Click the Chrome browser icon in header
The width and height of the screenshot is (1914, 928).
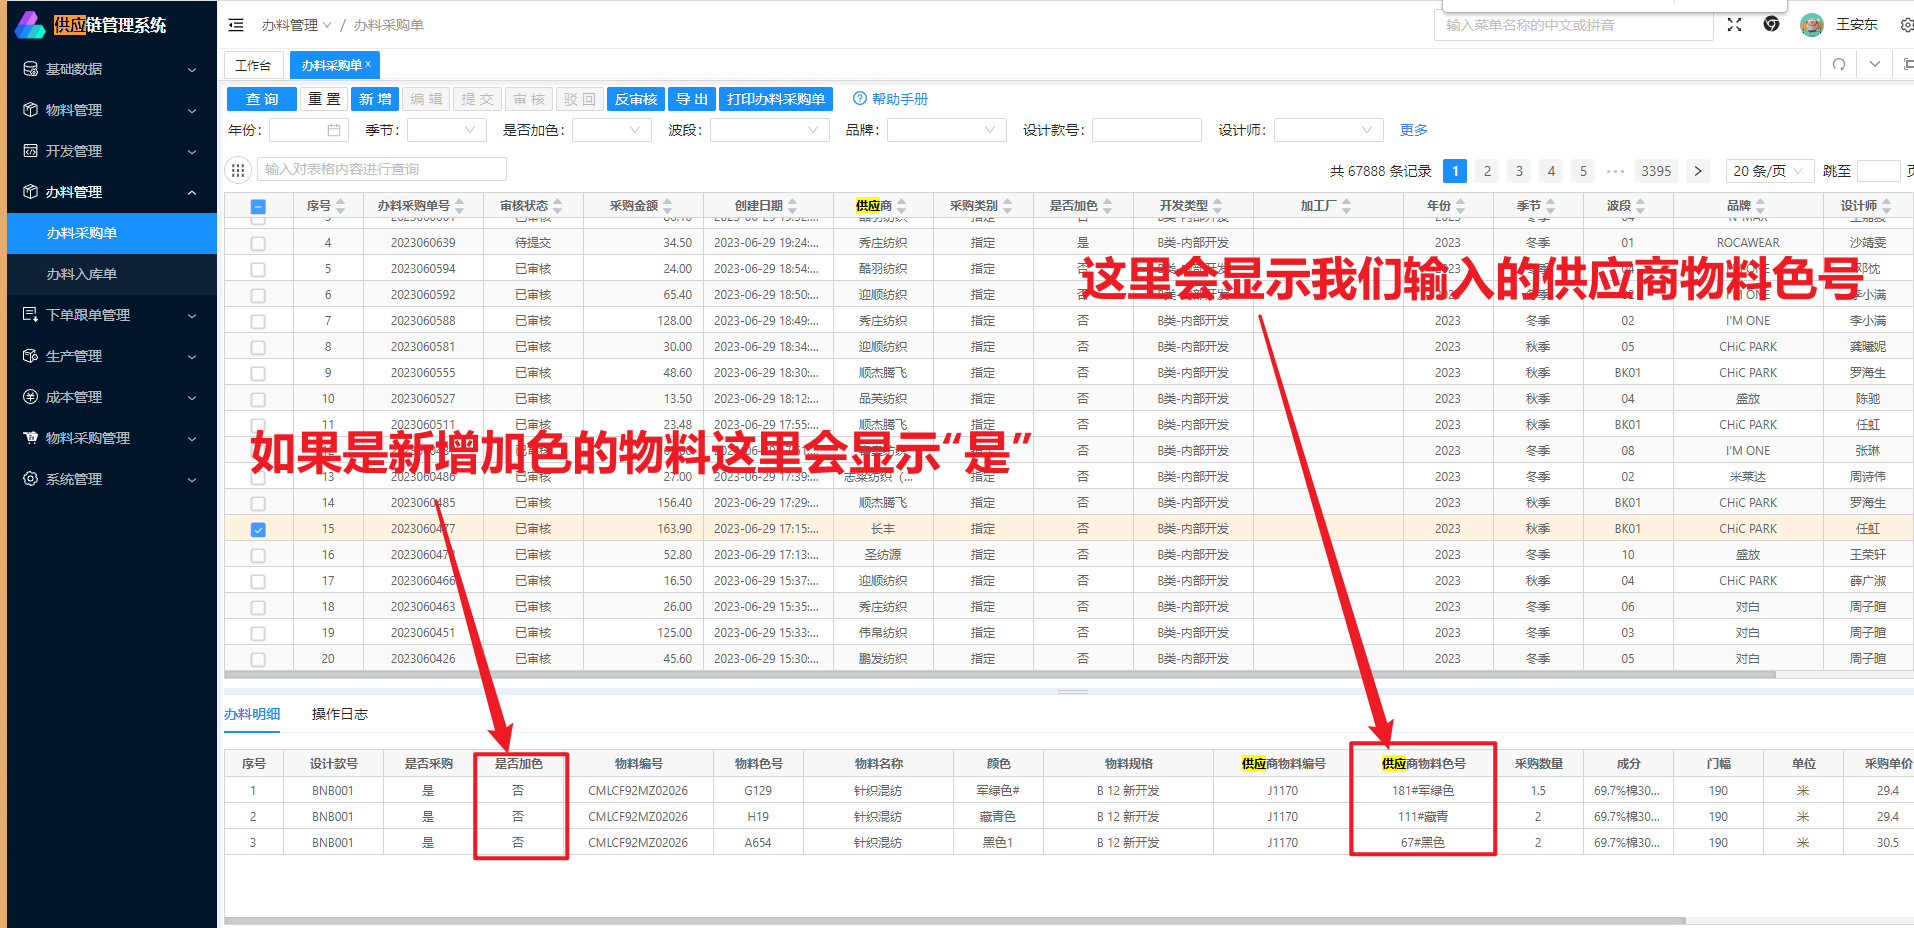point(1771,25)
